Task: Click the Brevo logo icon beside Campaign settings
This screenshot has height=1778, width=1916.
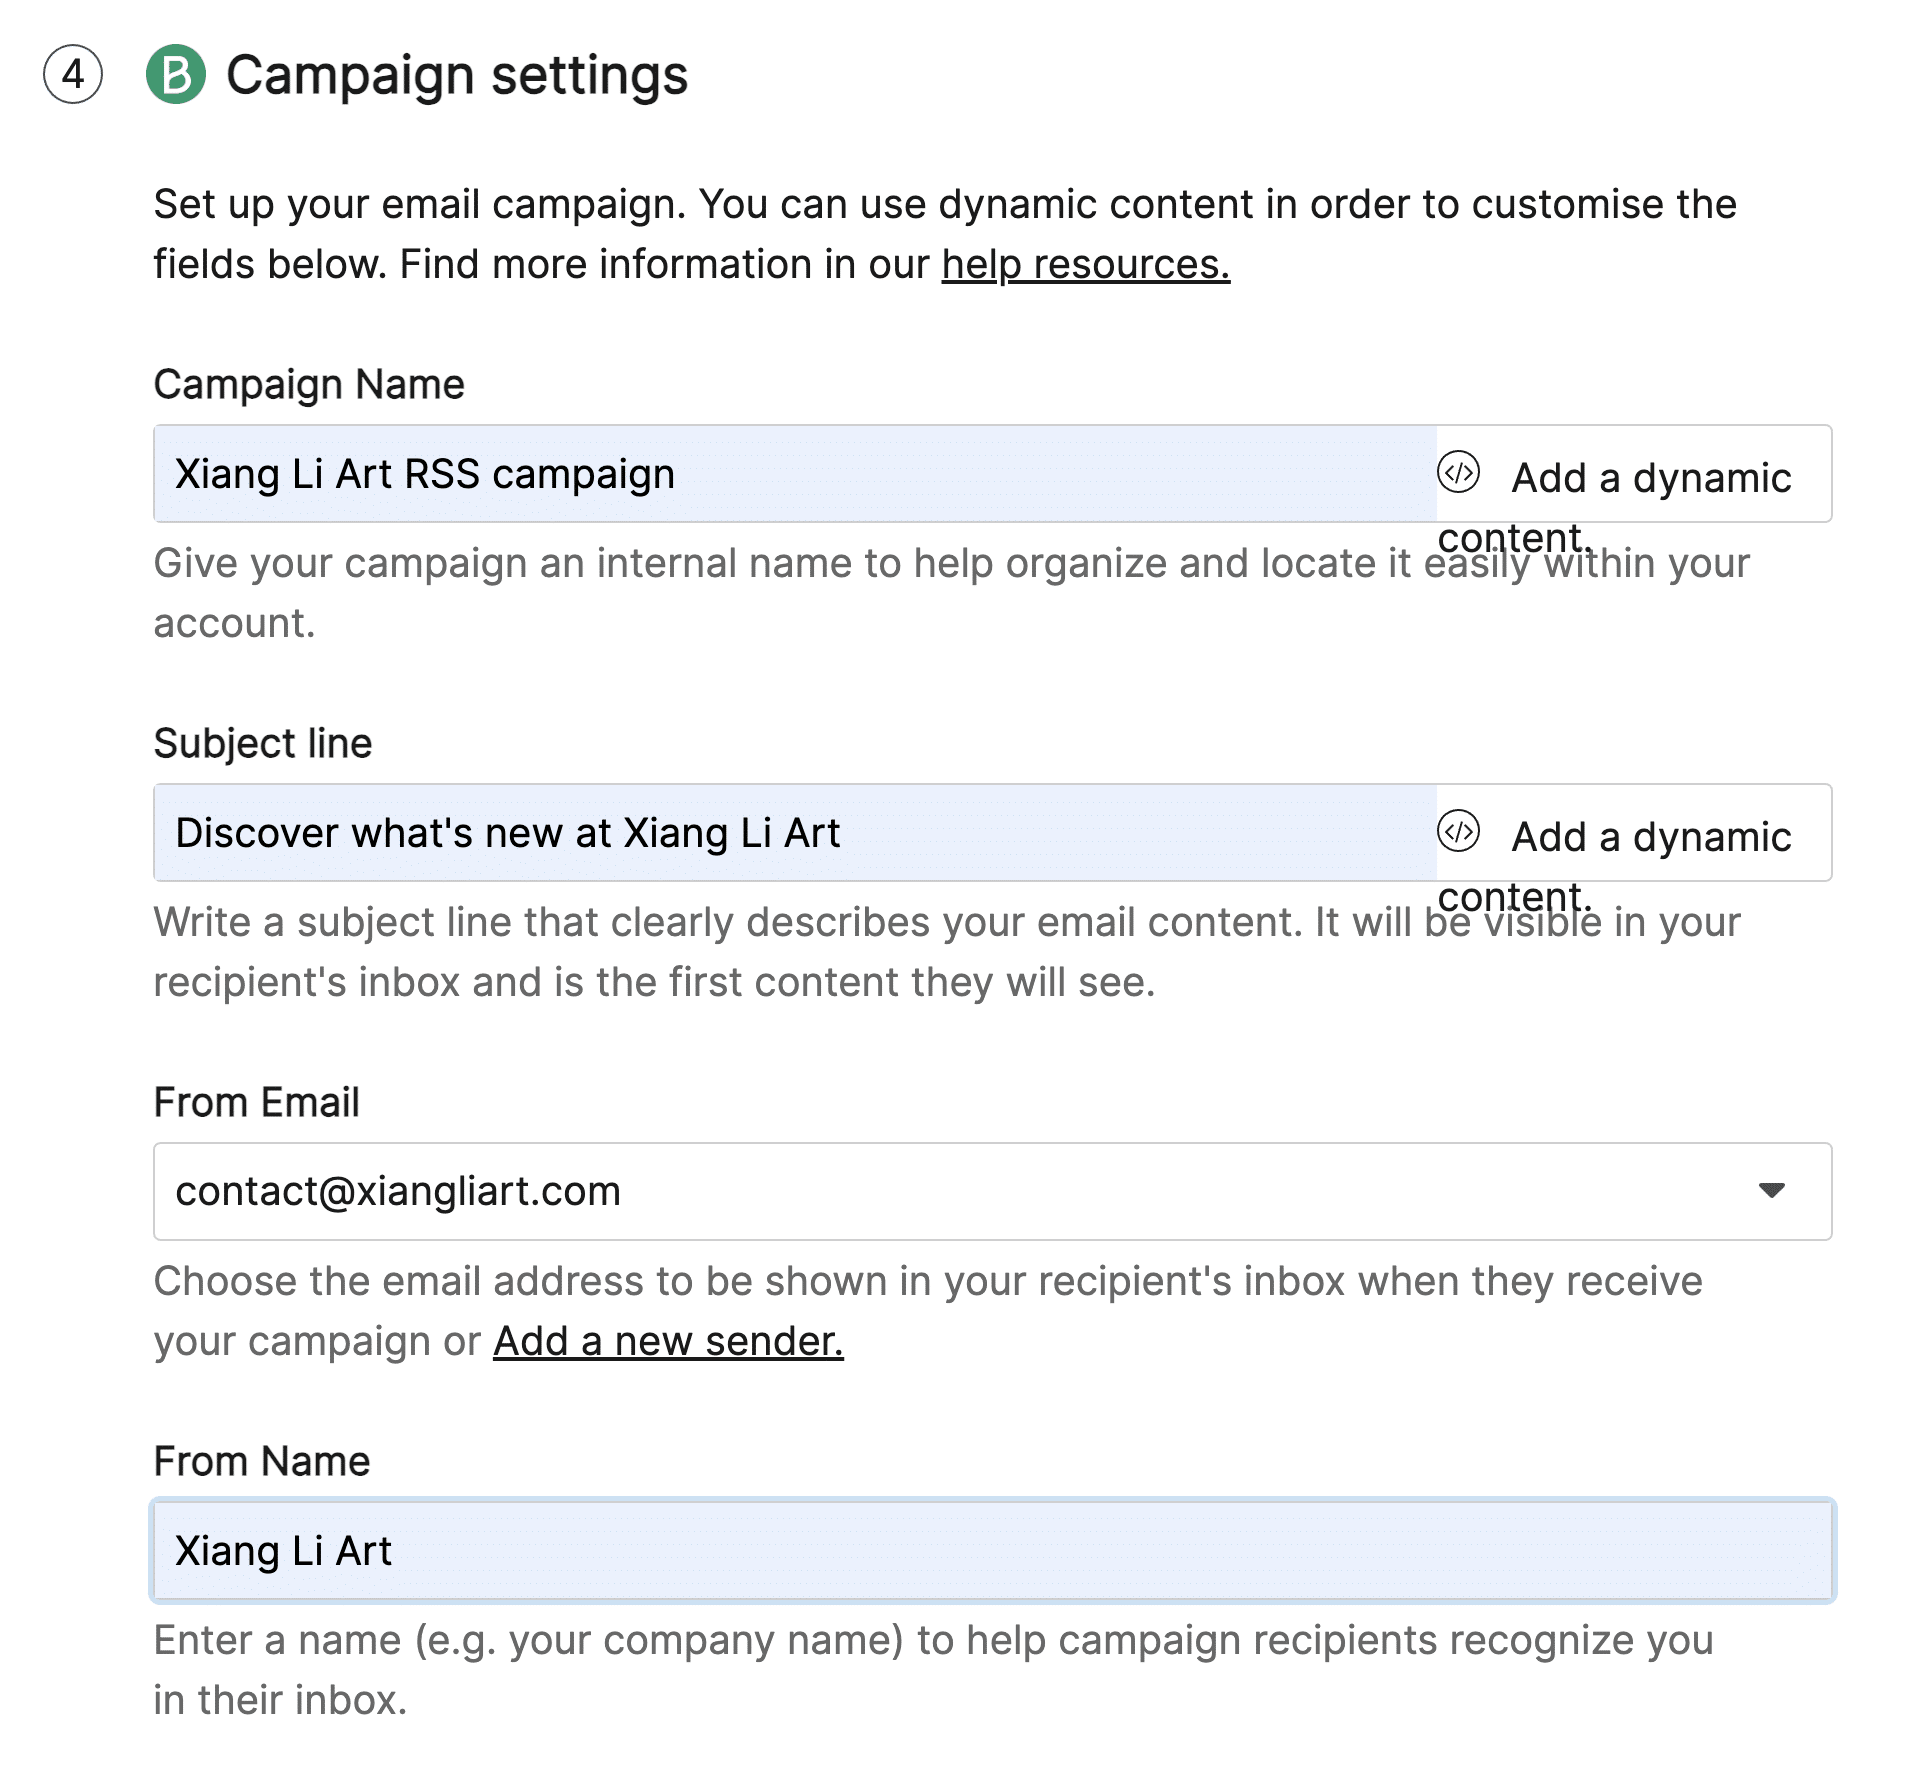Action: [176, 75]
